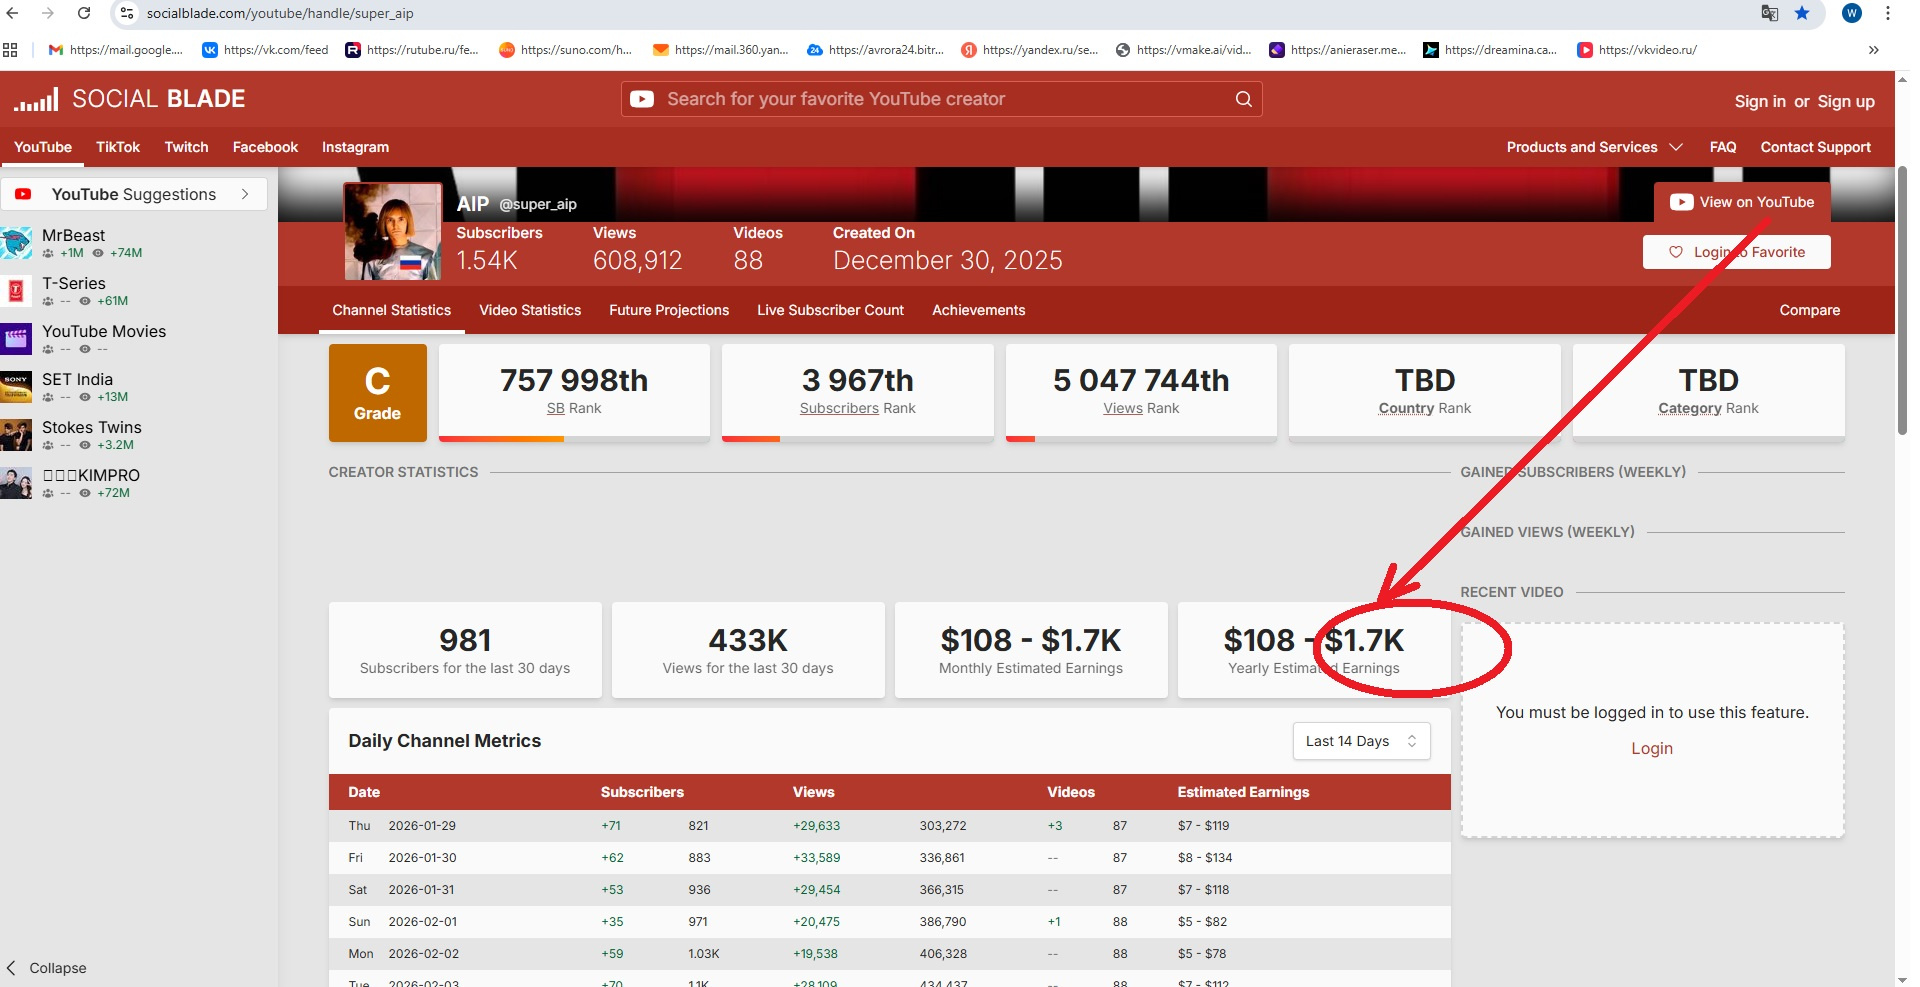Click the translate page icon in address bar
The image size is (1920, 987).
point(1769,13)
